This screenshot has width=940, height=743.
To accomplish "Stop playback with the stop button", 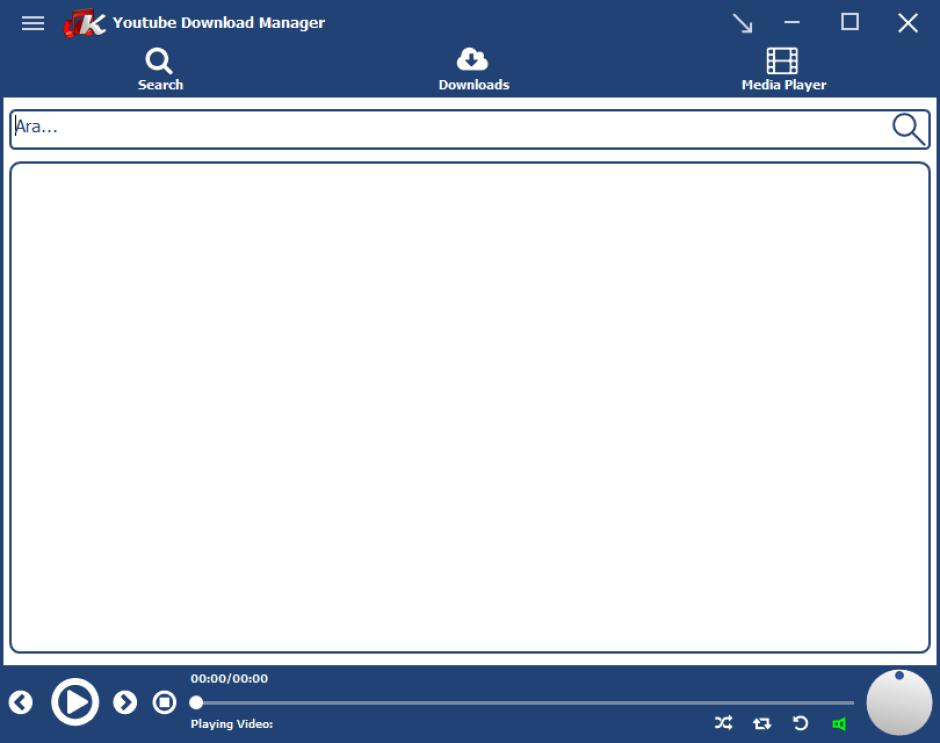I will click(x=164, y=702).
